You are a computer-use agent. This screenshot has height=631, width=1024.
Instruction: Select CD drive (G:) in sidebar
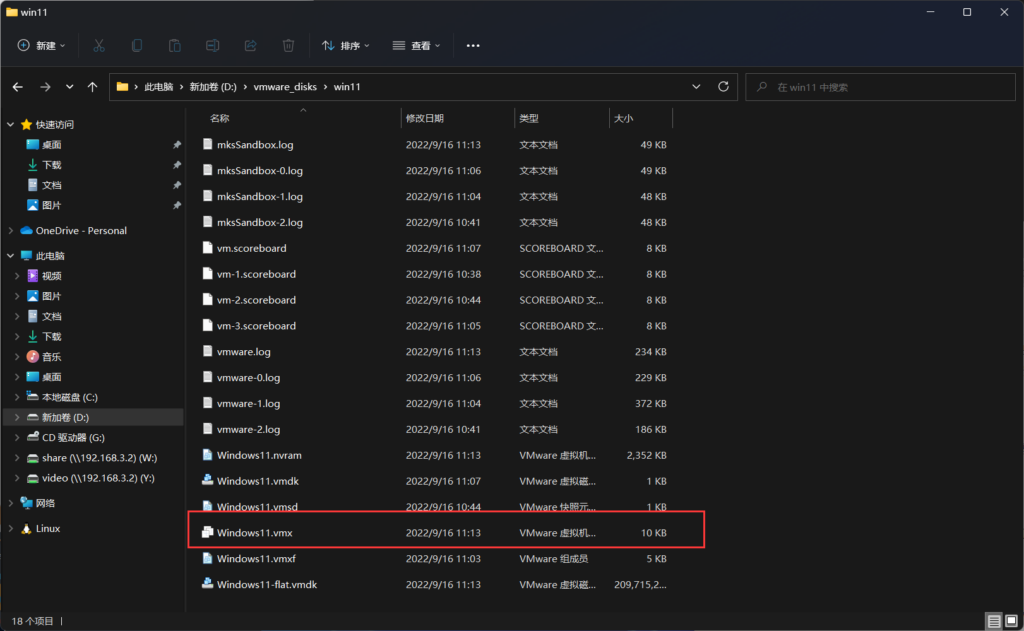click(73, 438)
